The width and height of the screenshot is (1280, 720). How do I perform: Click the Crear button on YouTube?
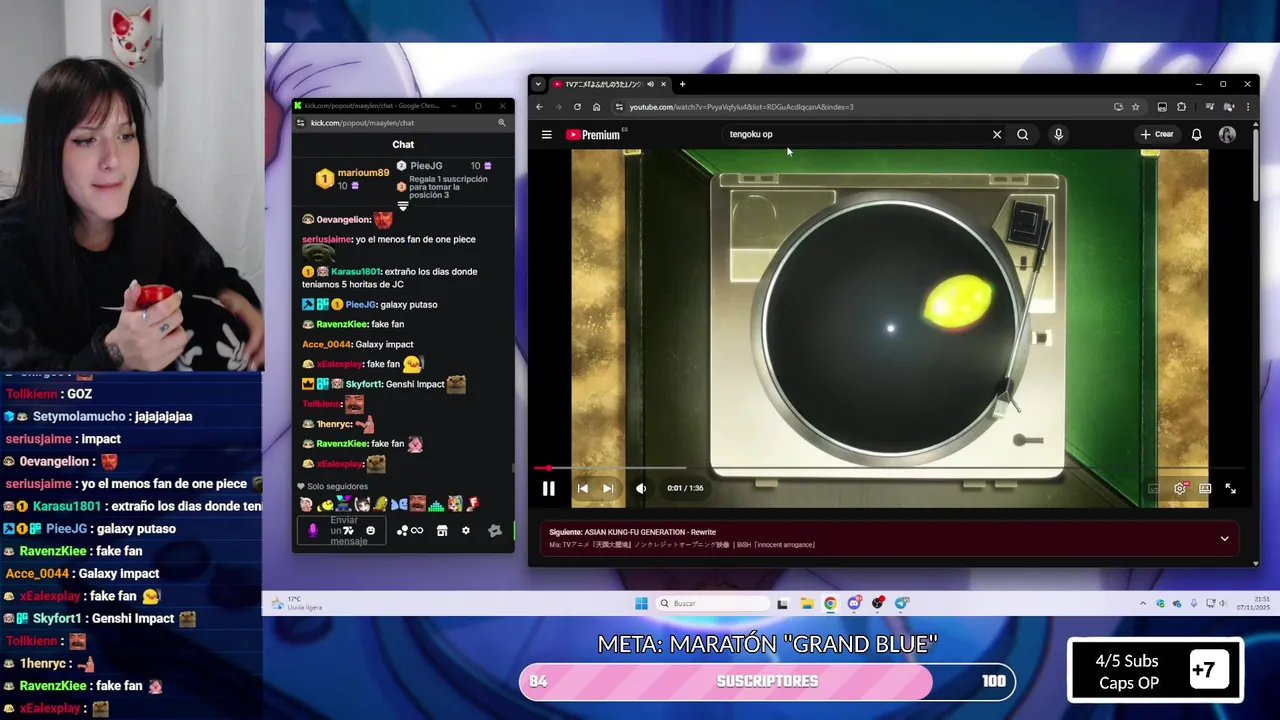click(x=1157, y=134)
